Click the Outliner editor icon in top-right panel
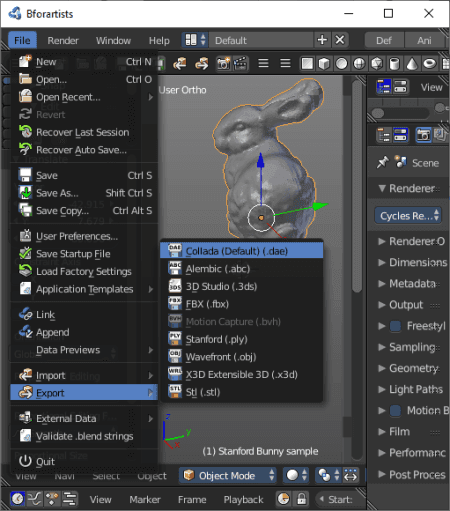 384,87
